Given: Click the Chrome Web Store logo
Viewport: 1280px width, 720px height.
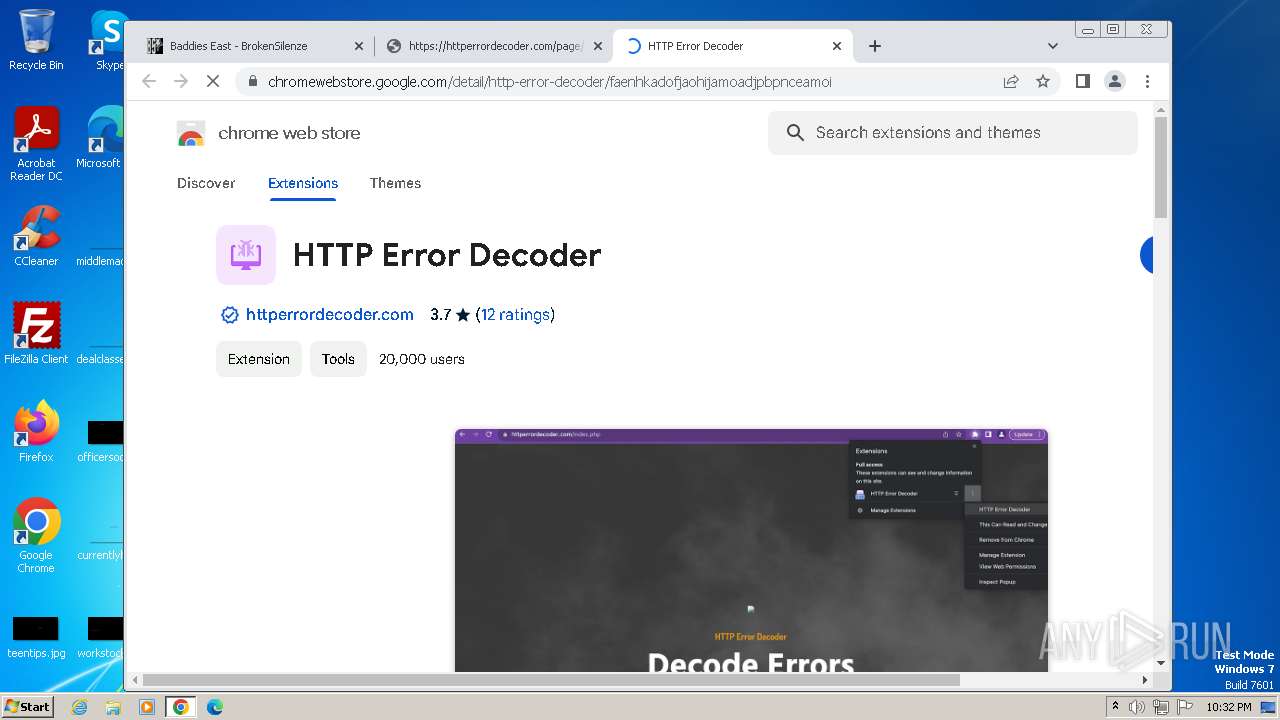Looking at the screenshot, I should [191, 133].
